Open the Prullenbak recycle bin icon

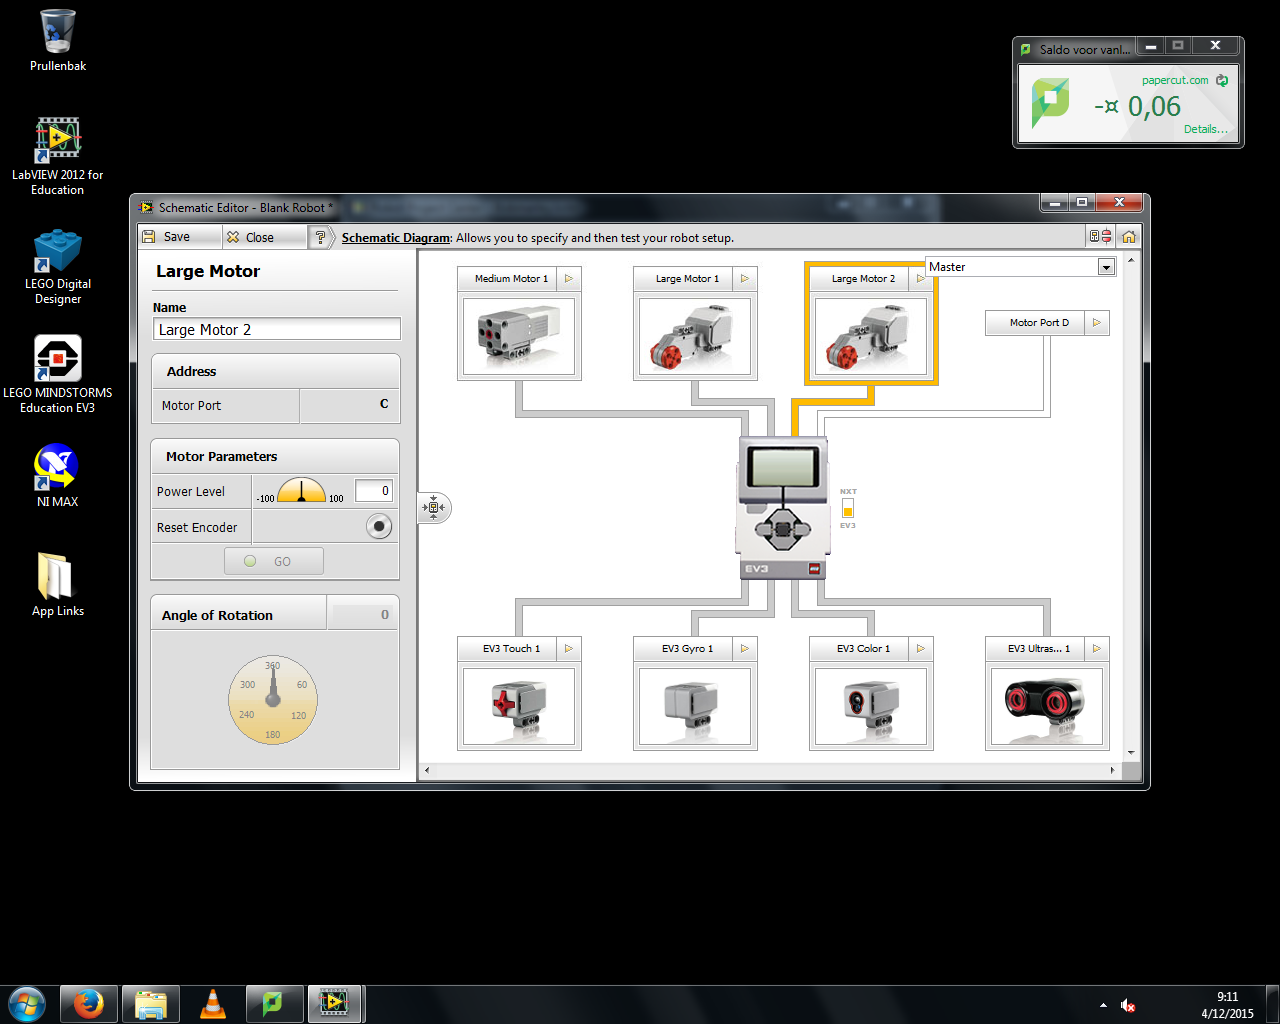[x=58, y=41]
